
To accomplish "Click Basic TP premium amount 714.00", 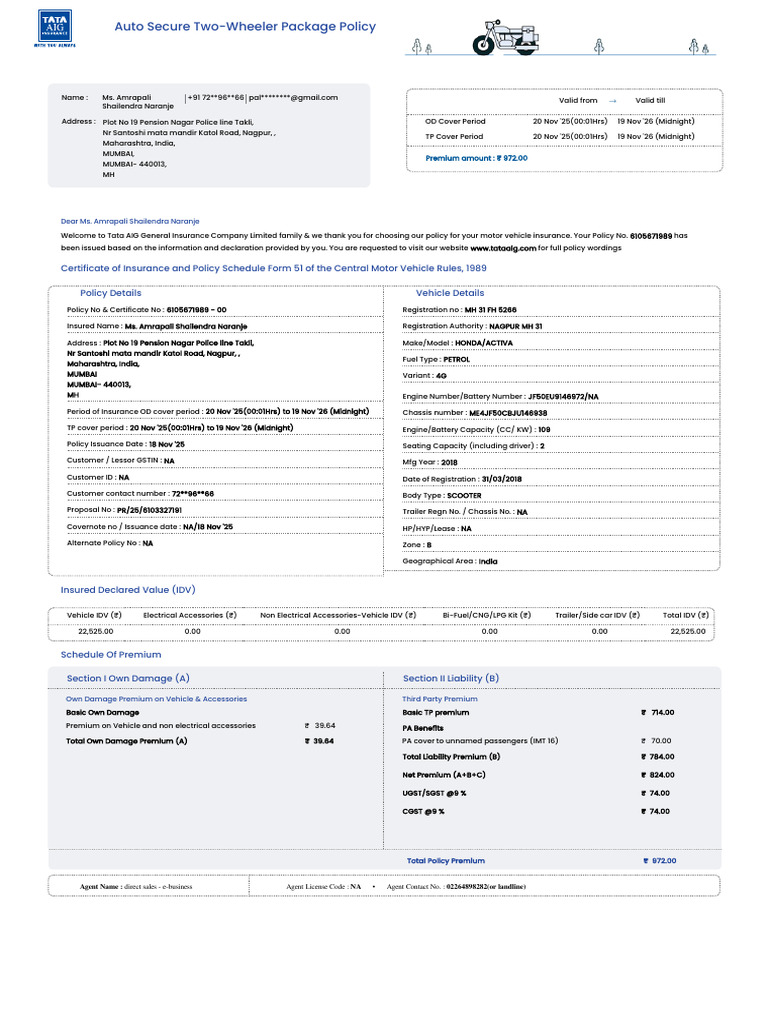I will (658, 712).
